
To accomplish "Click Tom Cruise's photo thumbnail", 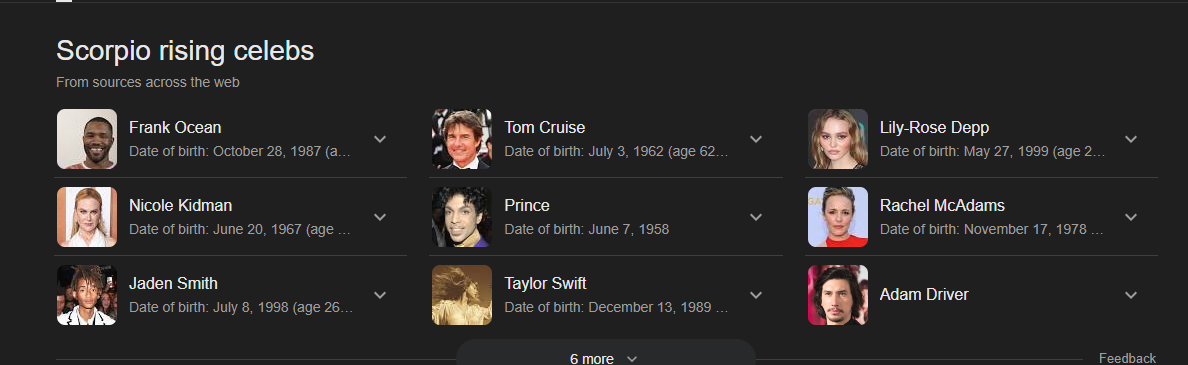I will 462,139.
